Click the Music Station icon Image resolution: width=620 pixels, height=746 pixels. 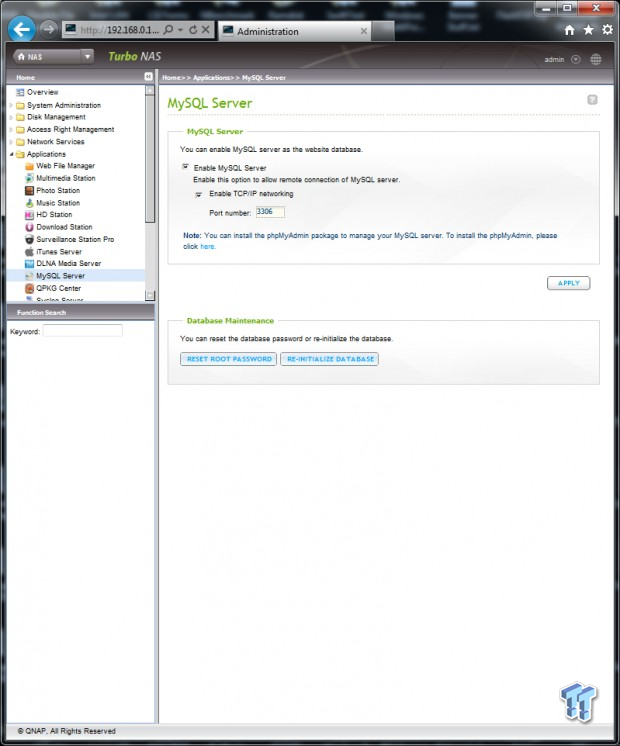[30, 203]
